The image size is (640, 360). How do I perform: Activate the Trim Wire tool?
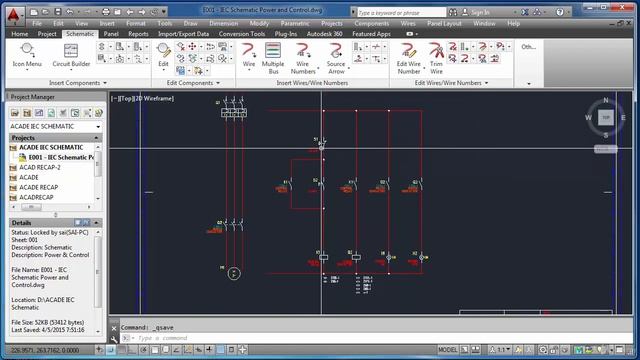tap(436, 58)
